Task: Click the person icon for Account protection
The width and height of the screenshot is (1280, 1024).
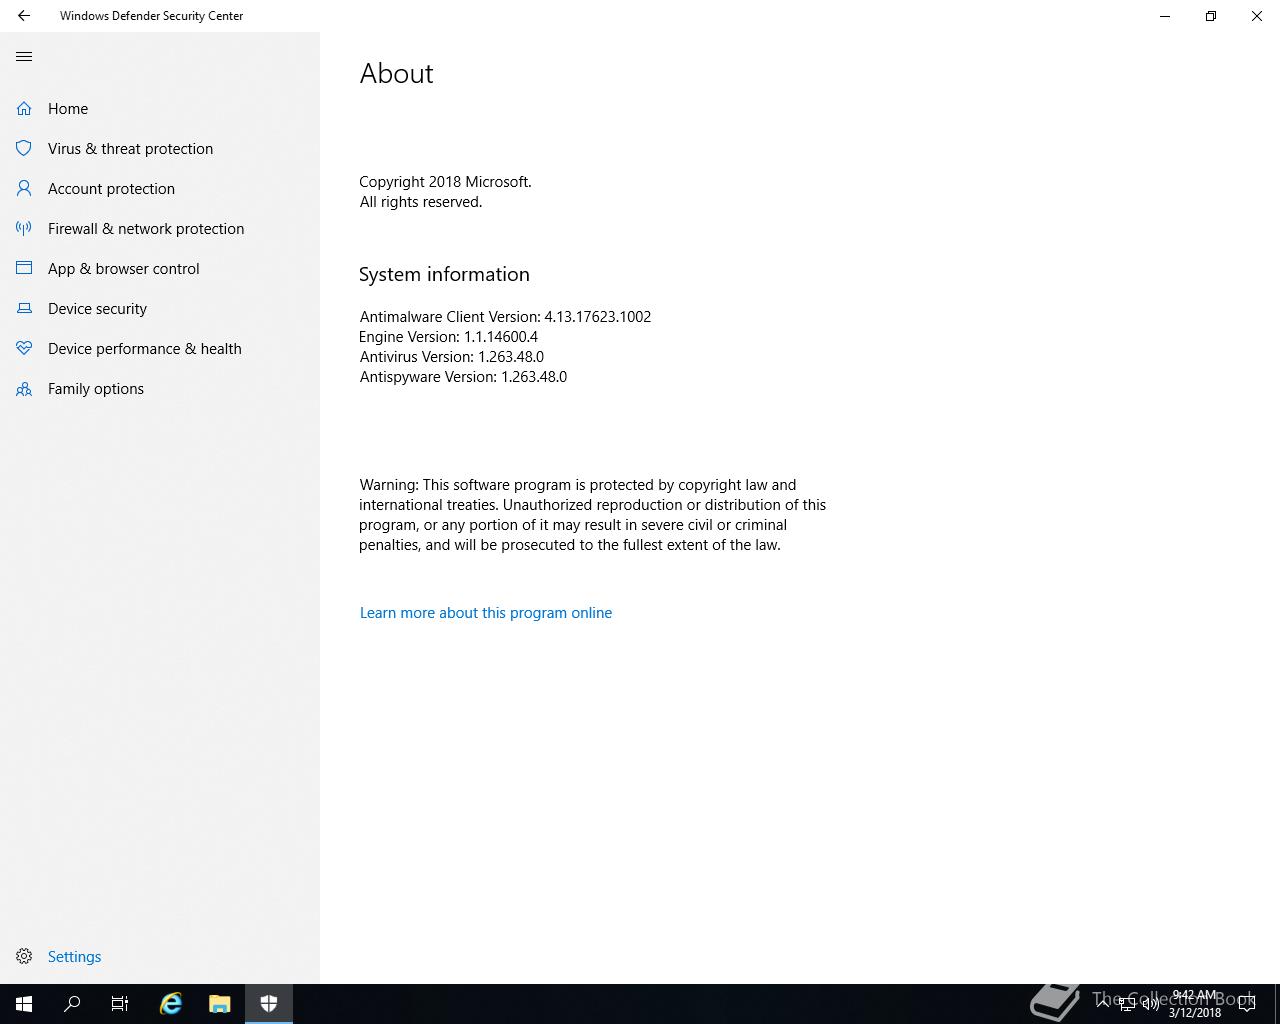Action: click(x=24, y=188)
